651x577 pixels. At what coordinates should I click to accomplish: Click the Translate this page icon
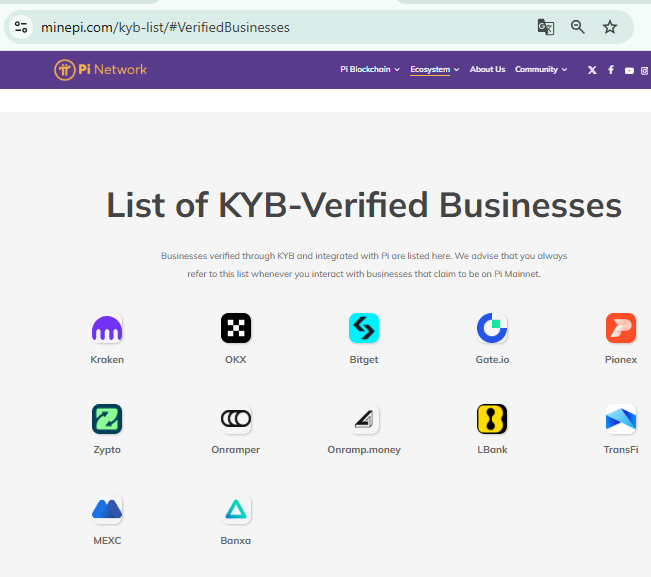546,27
